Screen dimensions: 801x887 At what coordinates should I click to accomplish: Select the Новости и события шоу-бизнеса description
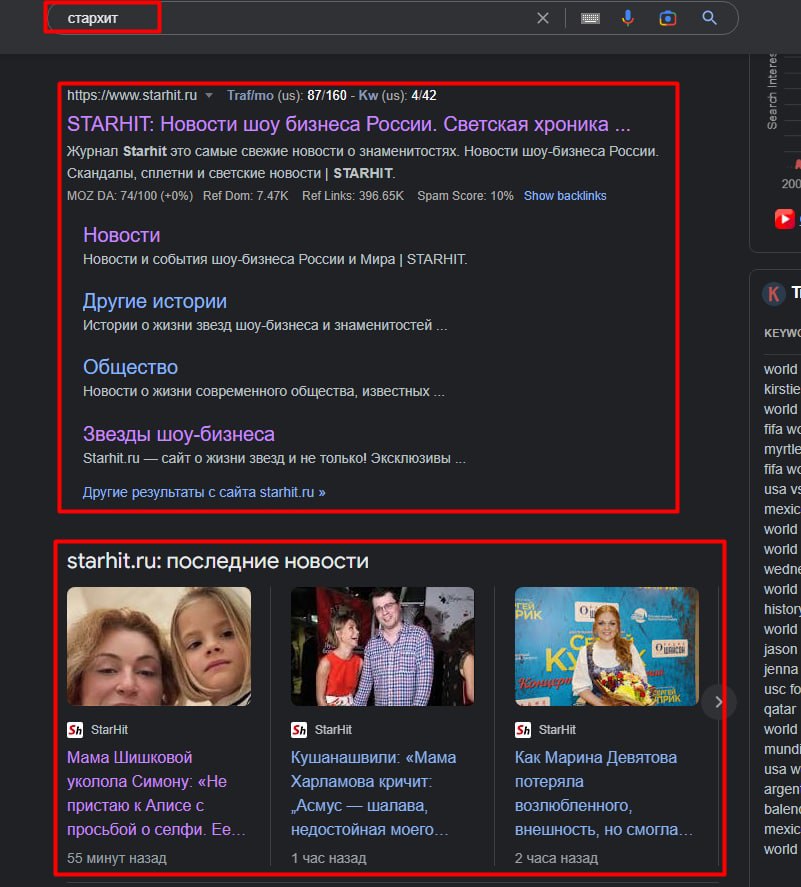click(275, 259)
